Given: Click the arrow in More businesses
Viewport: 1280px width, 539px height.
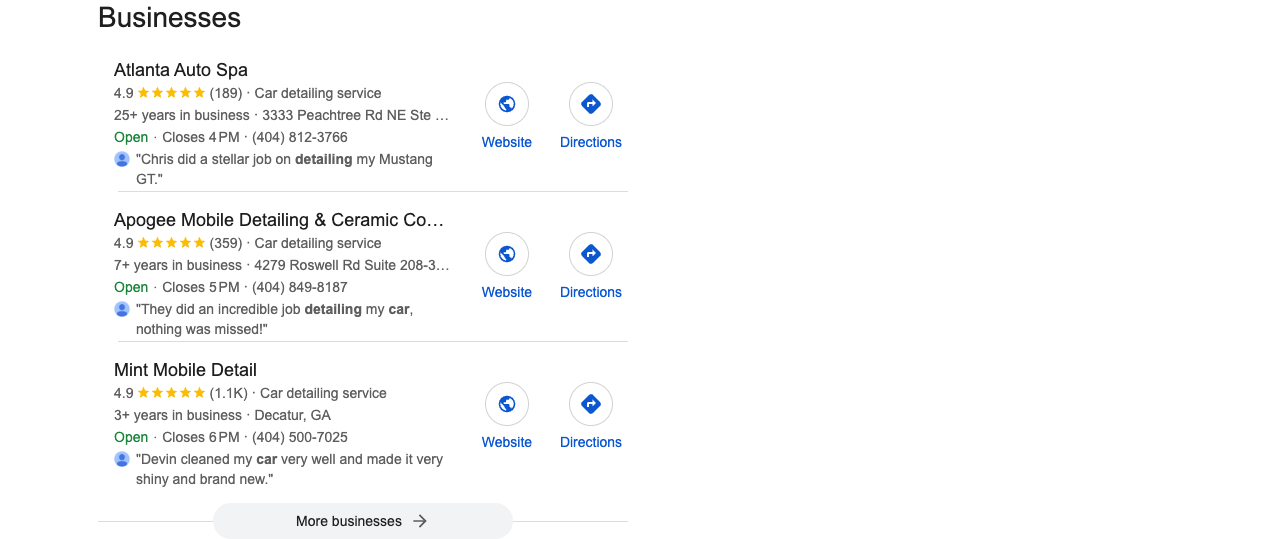Looking at the screenshot, I should 420,521.
